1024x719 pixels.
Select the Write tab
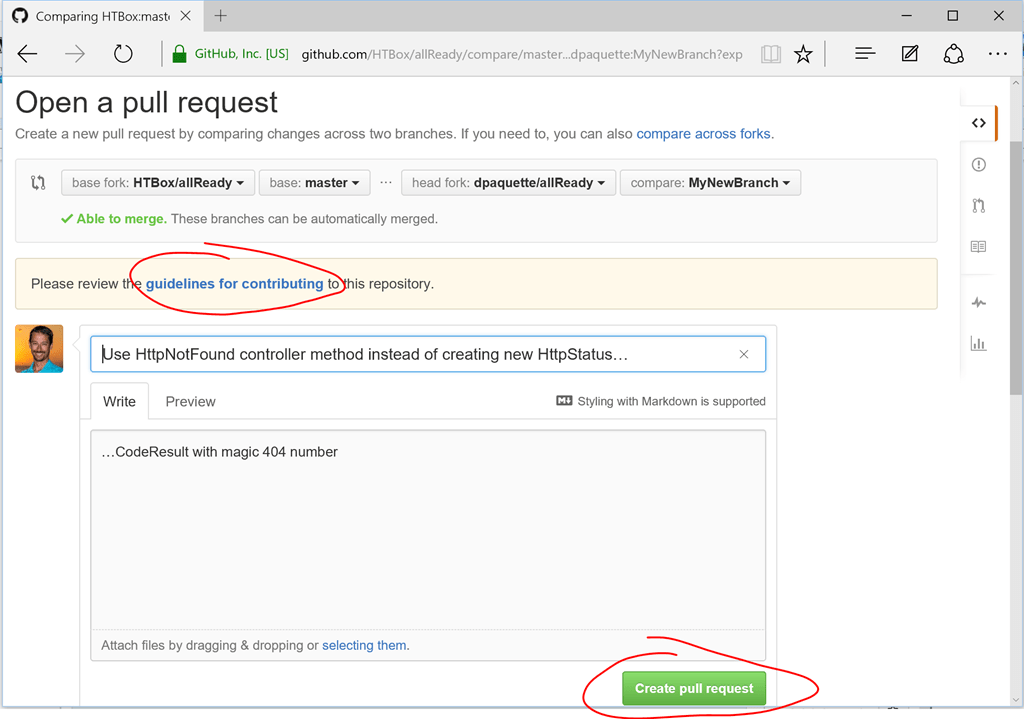(119, 401)
